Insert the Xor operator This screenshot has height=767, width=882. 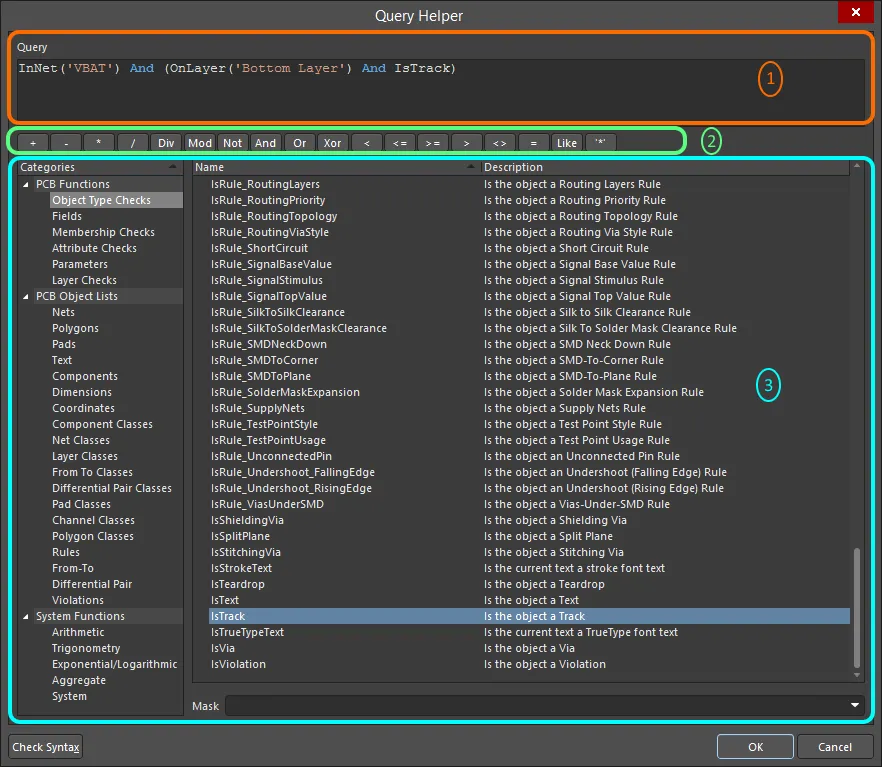tap(332, 143)
